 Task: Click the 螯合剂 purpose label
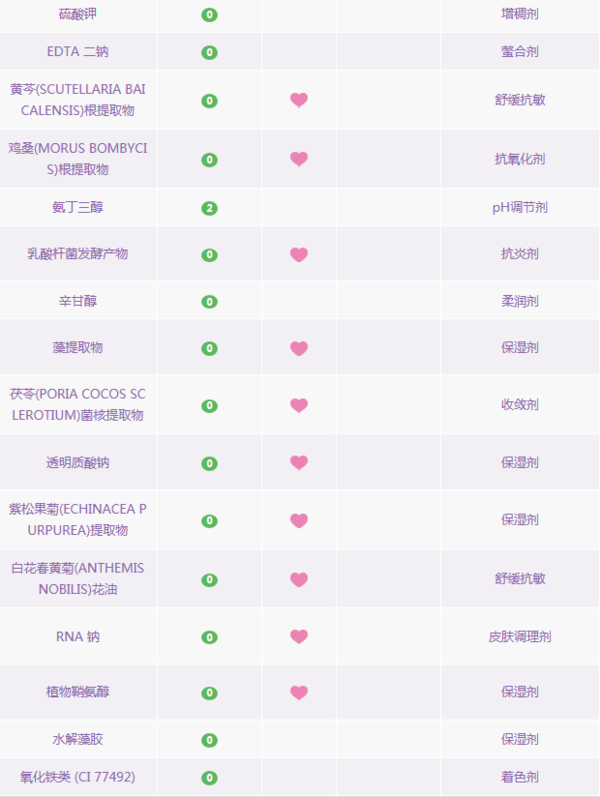[520, 51]
